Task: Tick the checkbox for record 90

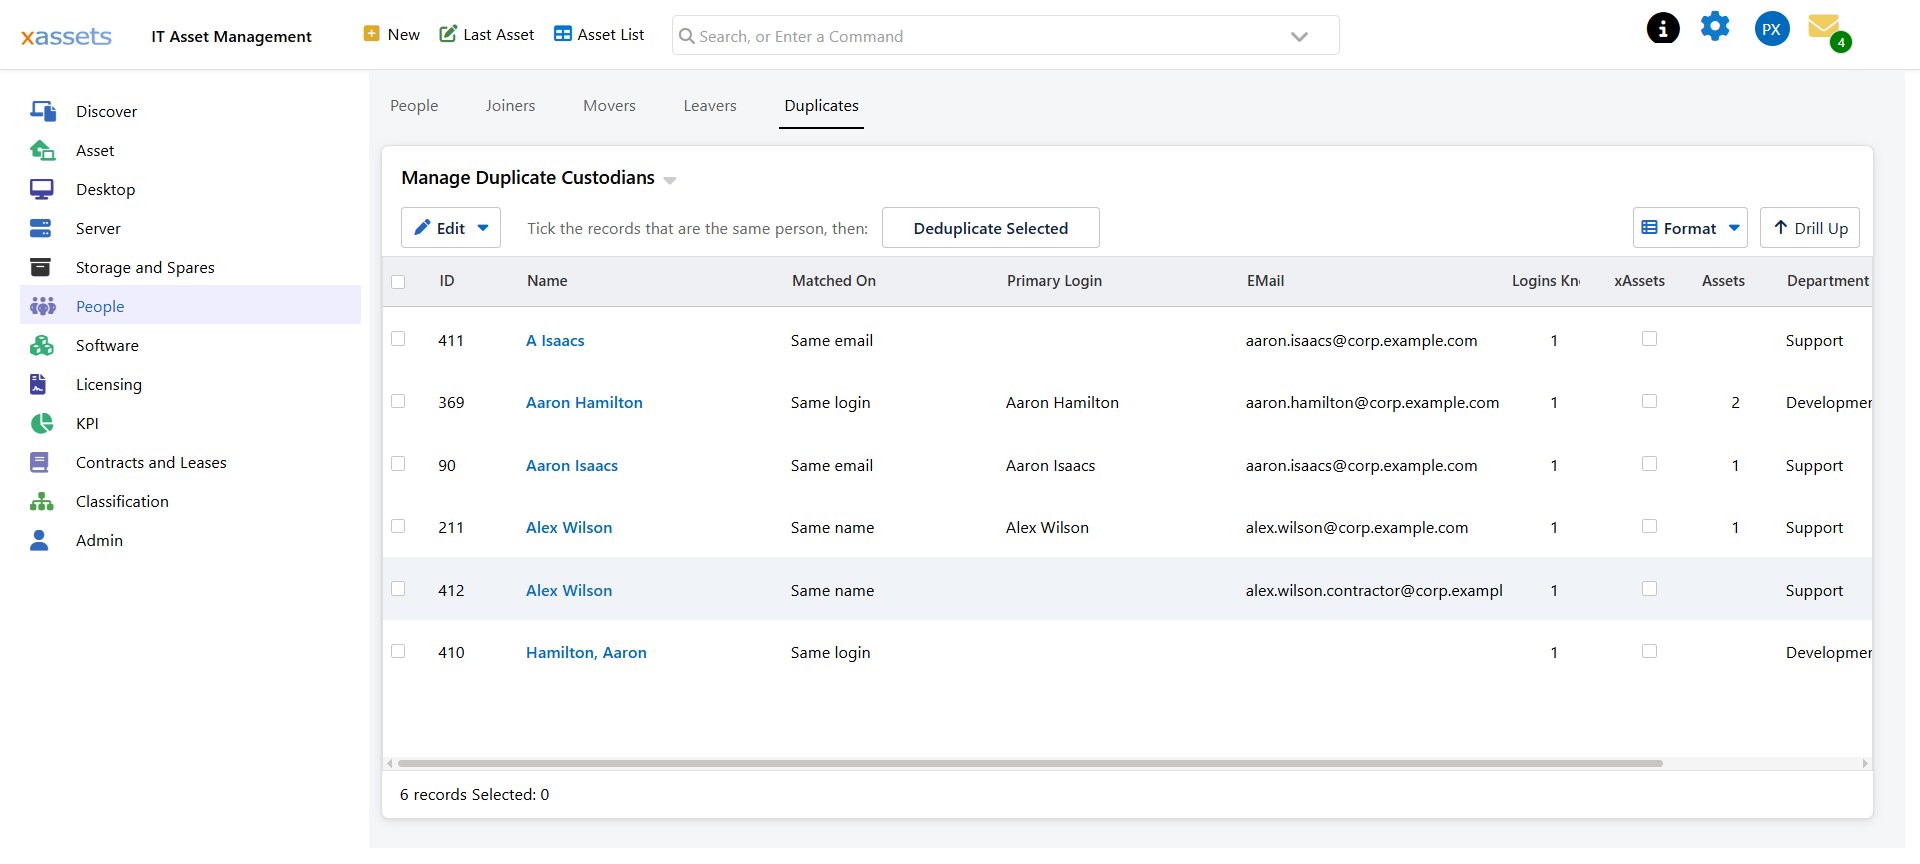Action: point(398,464)
